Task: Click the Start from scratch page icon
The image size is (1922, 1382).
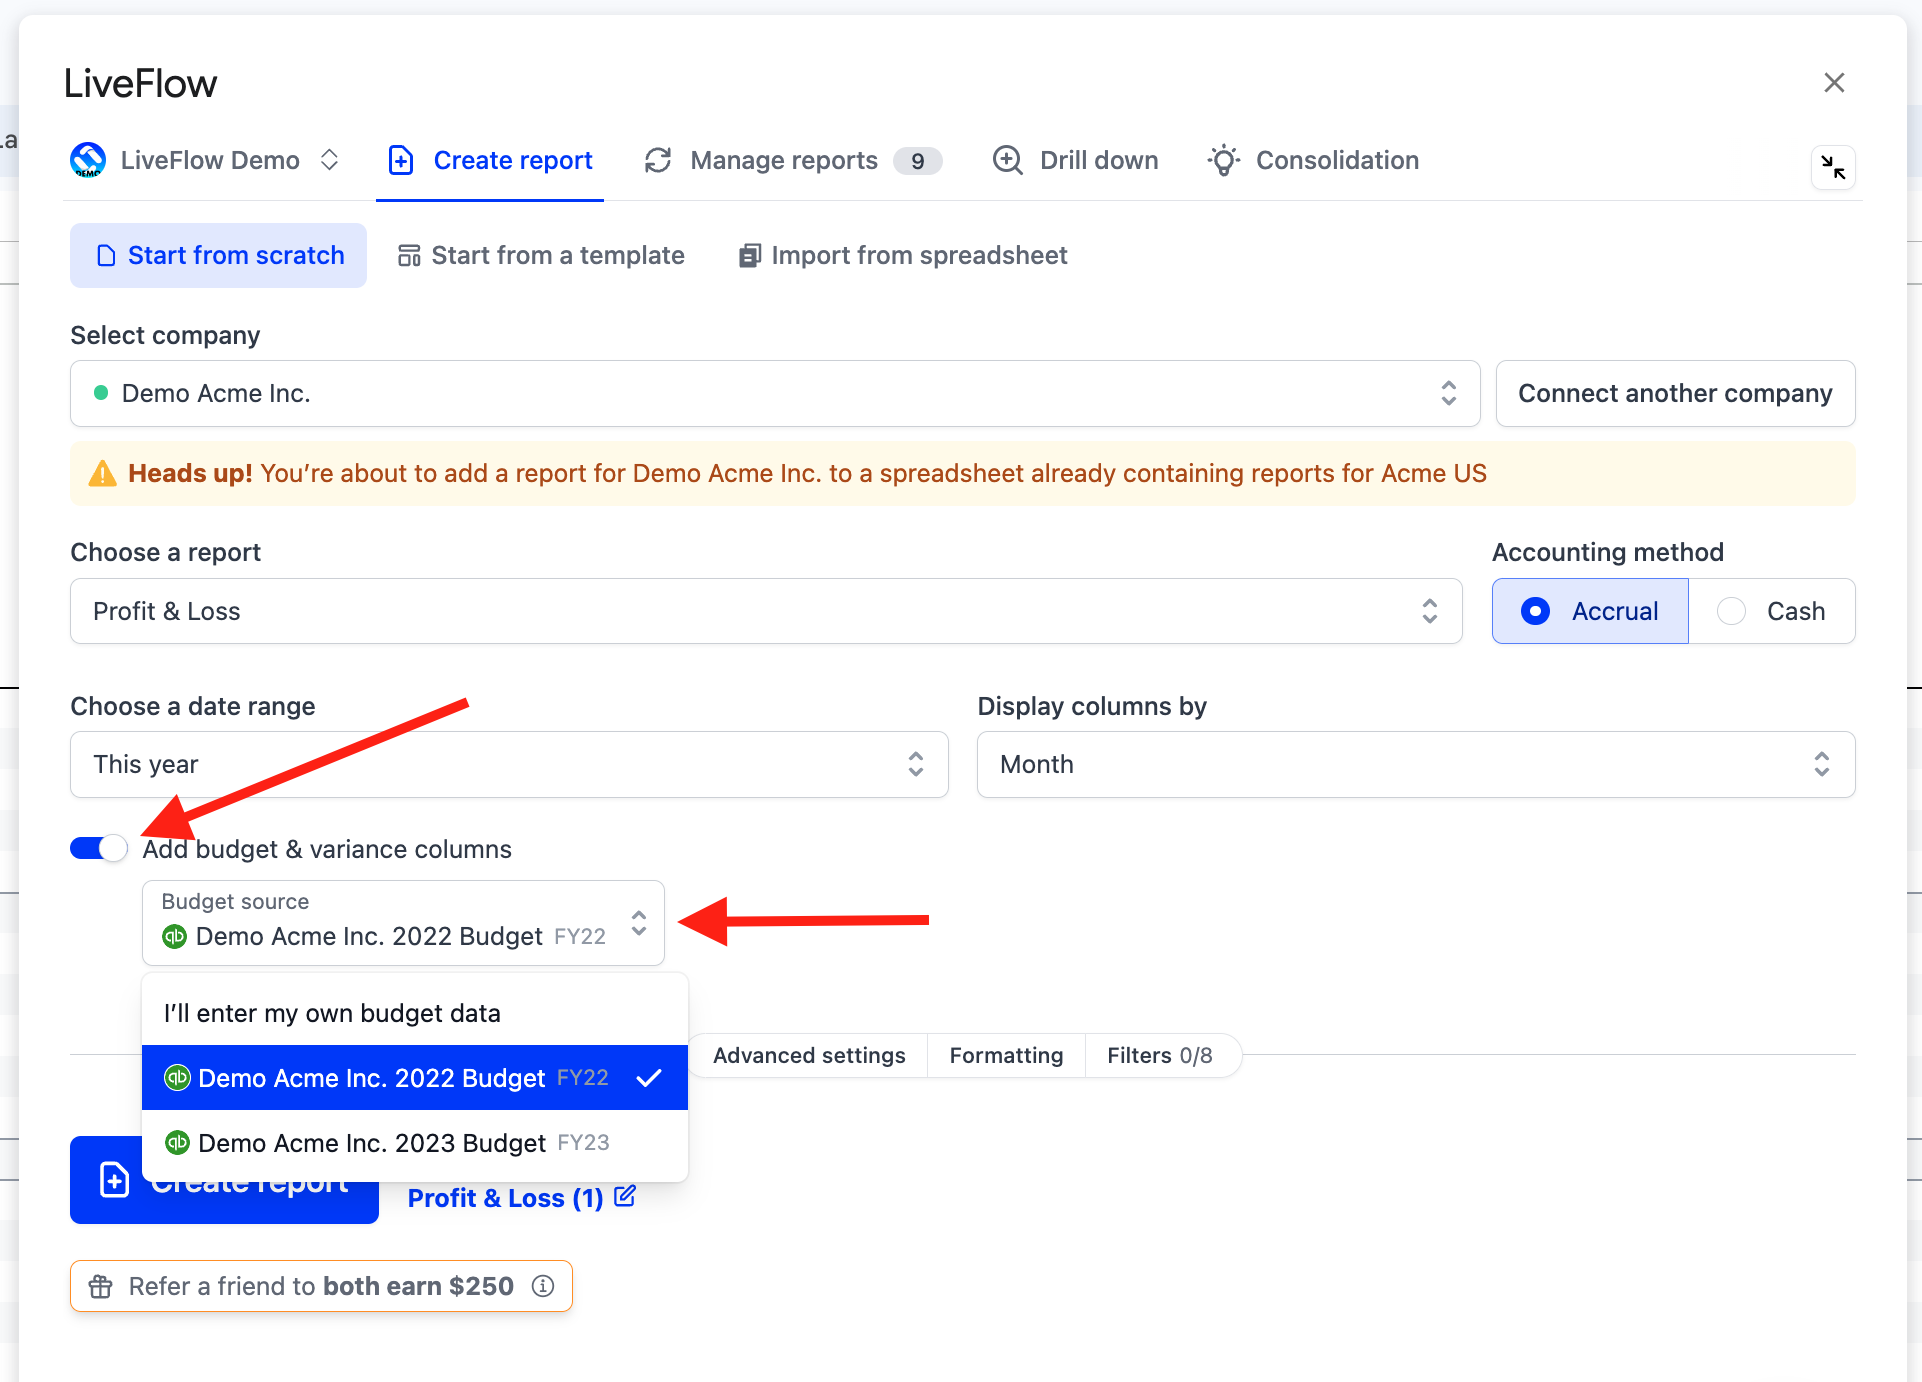Action: [x=106, y=256]
